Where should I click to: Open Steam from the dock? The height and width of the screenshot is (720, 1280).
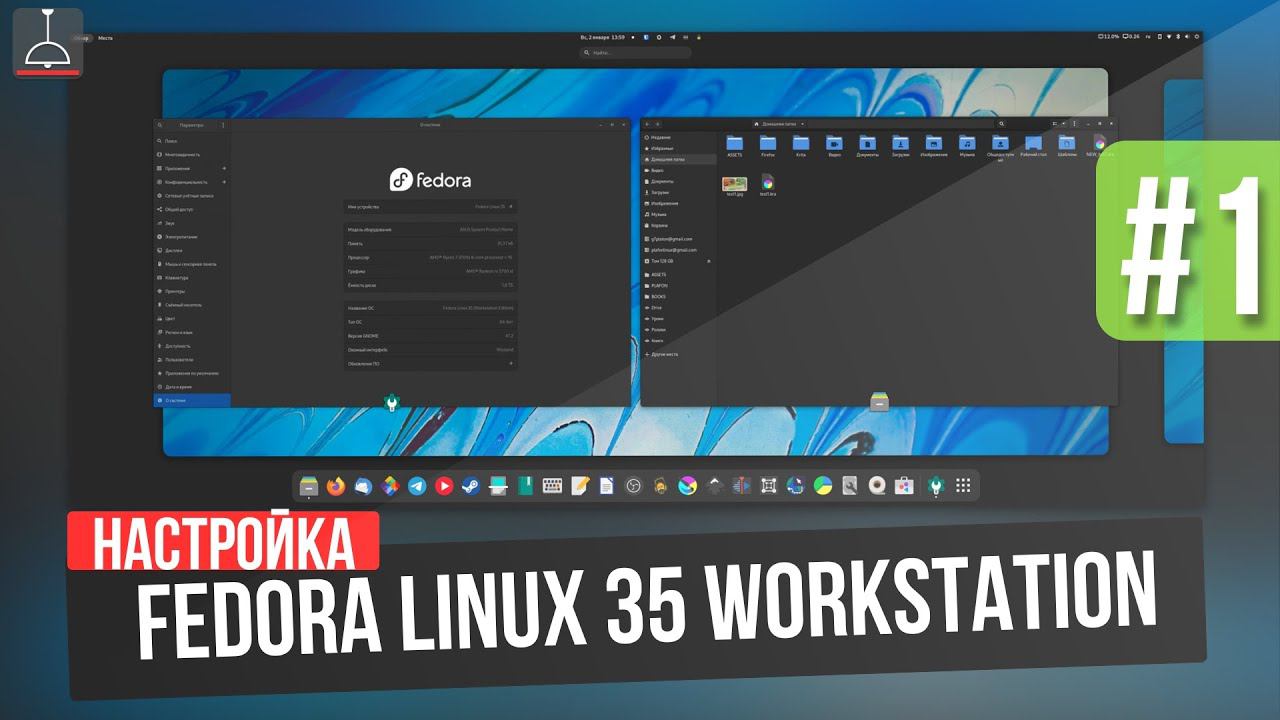pyautogui.click(x=471, y=486)
